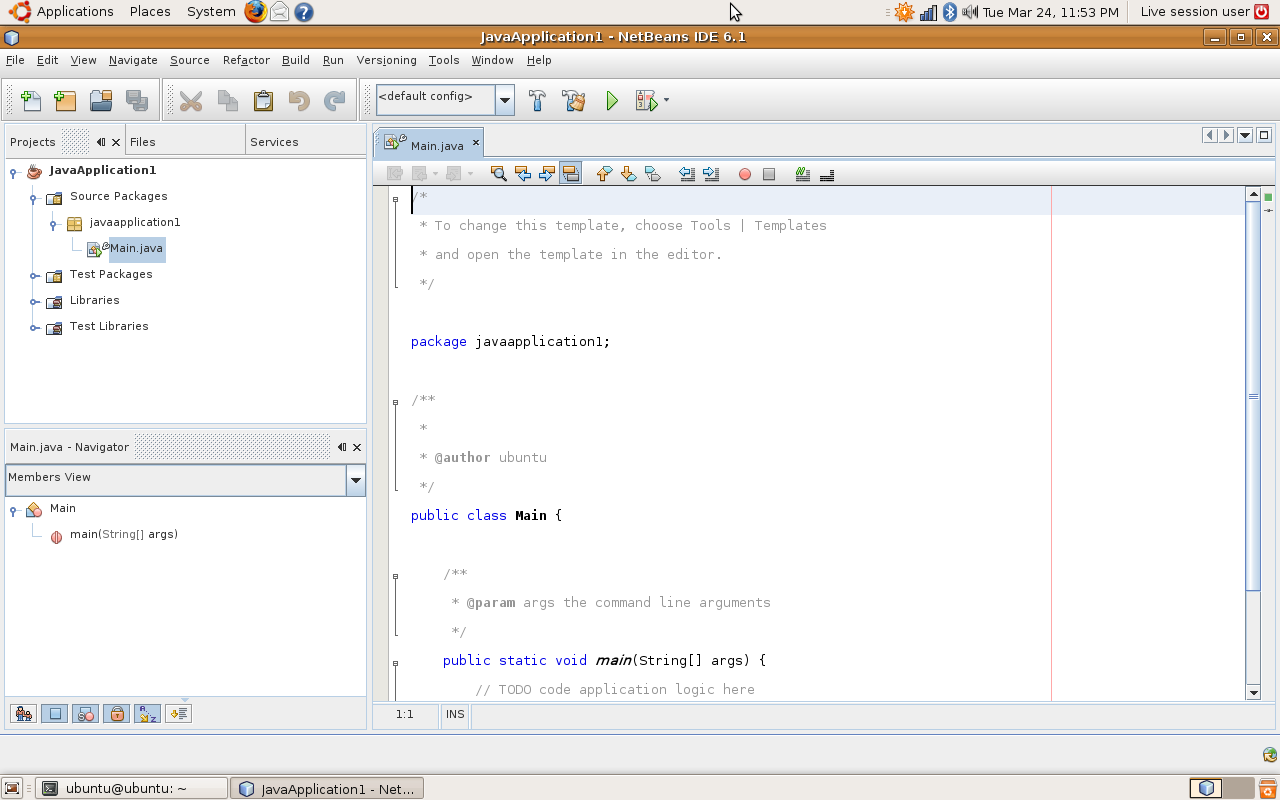Click the Debug Main Project icon
This screenshot has height=800, width=1280.
[x=646, y=100]
